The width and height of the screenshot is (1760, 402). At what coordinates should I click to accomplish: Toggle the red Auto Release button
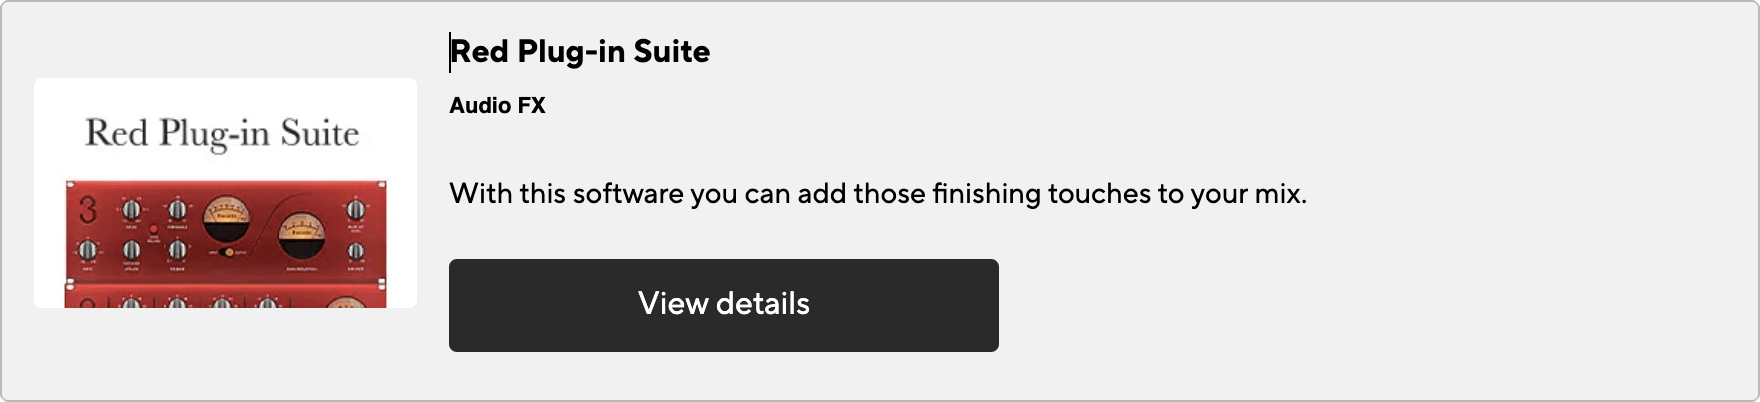(154, 230)
